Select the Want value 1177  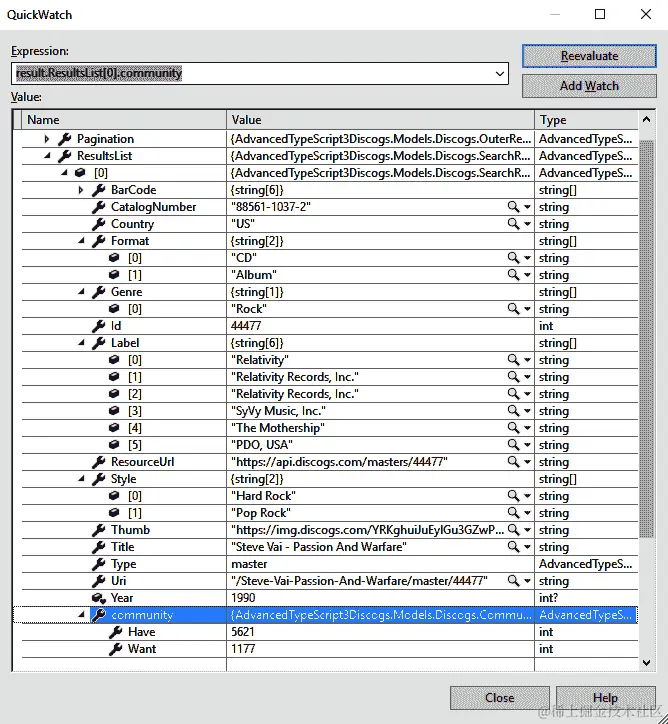pyautogui.click(x=243, y=649)
